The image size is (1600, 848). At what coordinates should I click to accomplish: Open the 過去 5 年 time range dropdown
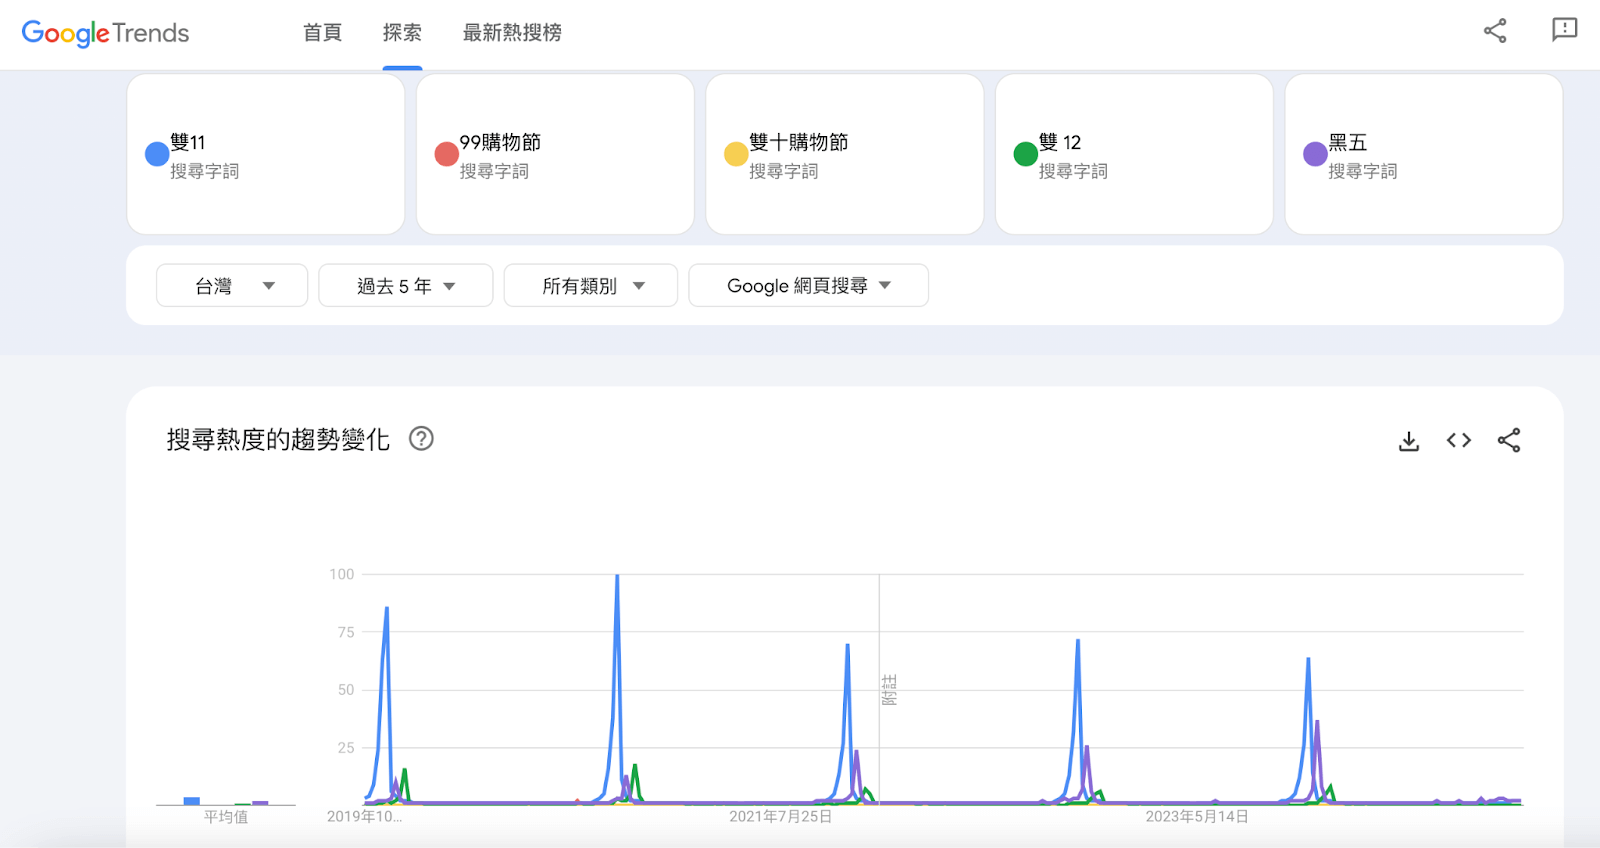point(406,286)
